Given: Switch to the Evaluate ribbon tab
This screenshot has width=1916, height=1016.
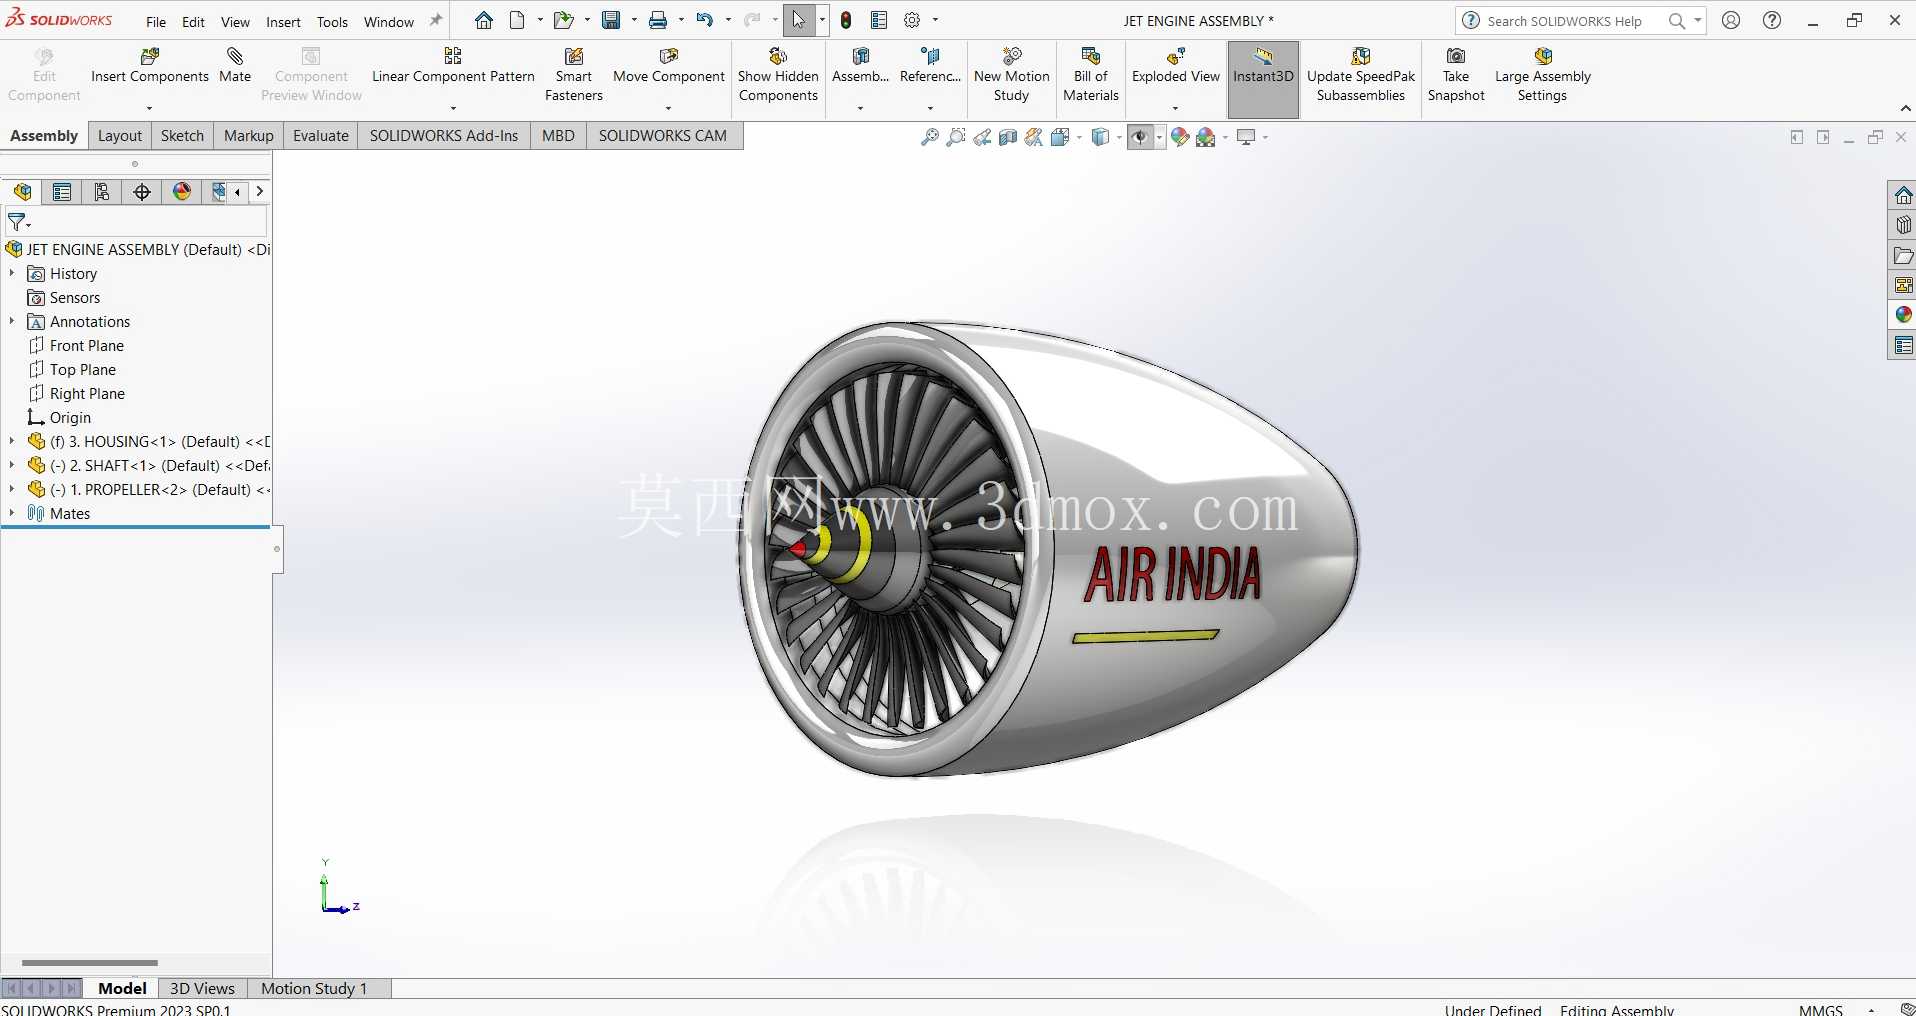Looking at the screenshot, I should coord(321,136).
